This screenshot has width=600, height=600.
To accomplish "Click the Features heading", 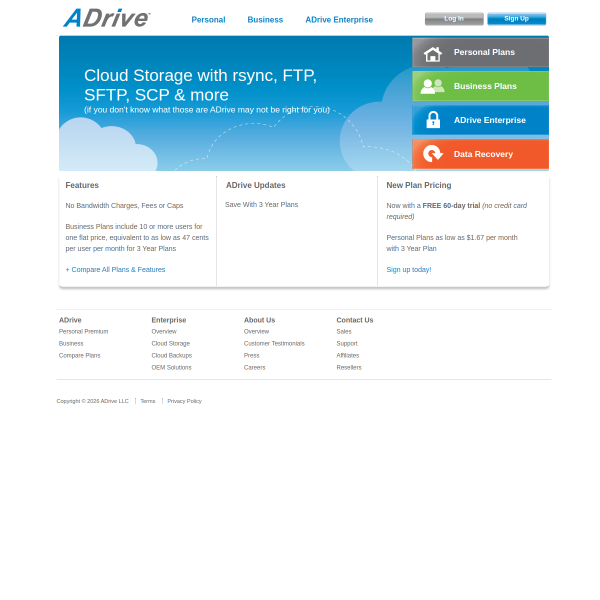I will point(82,185).
